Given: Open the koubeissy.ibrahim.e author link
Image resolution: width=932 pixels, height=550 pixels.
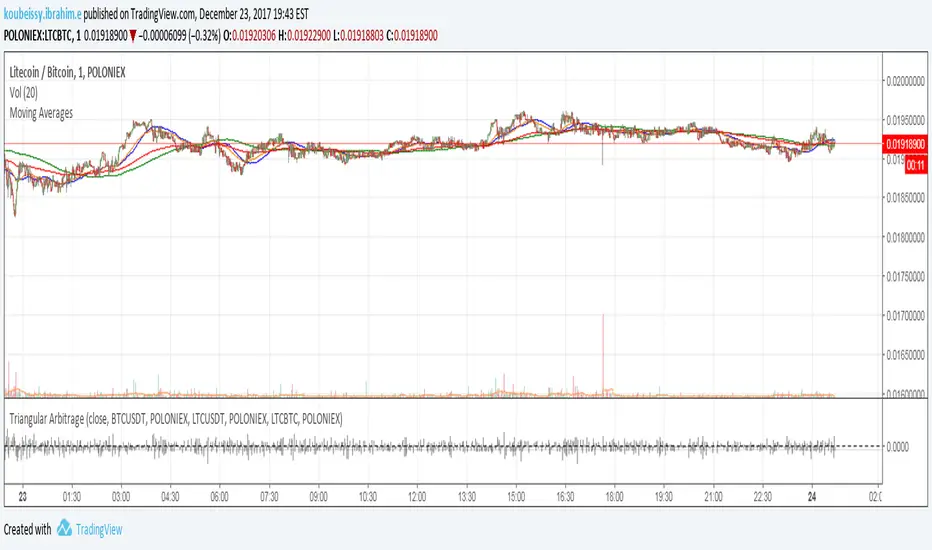Looking at the screenshot, I should (x=42, y=14).
